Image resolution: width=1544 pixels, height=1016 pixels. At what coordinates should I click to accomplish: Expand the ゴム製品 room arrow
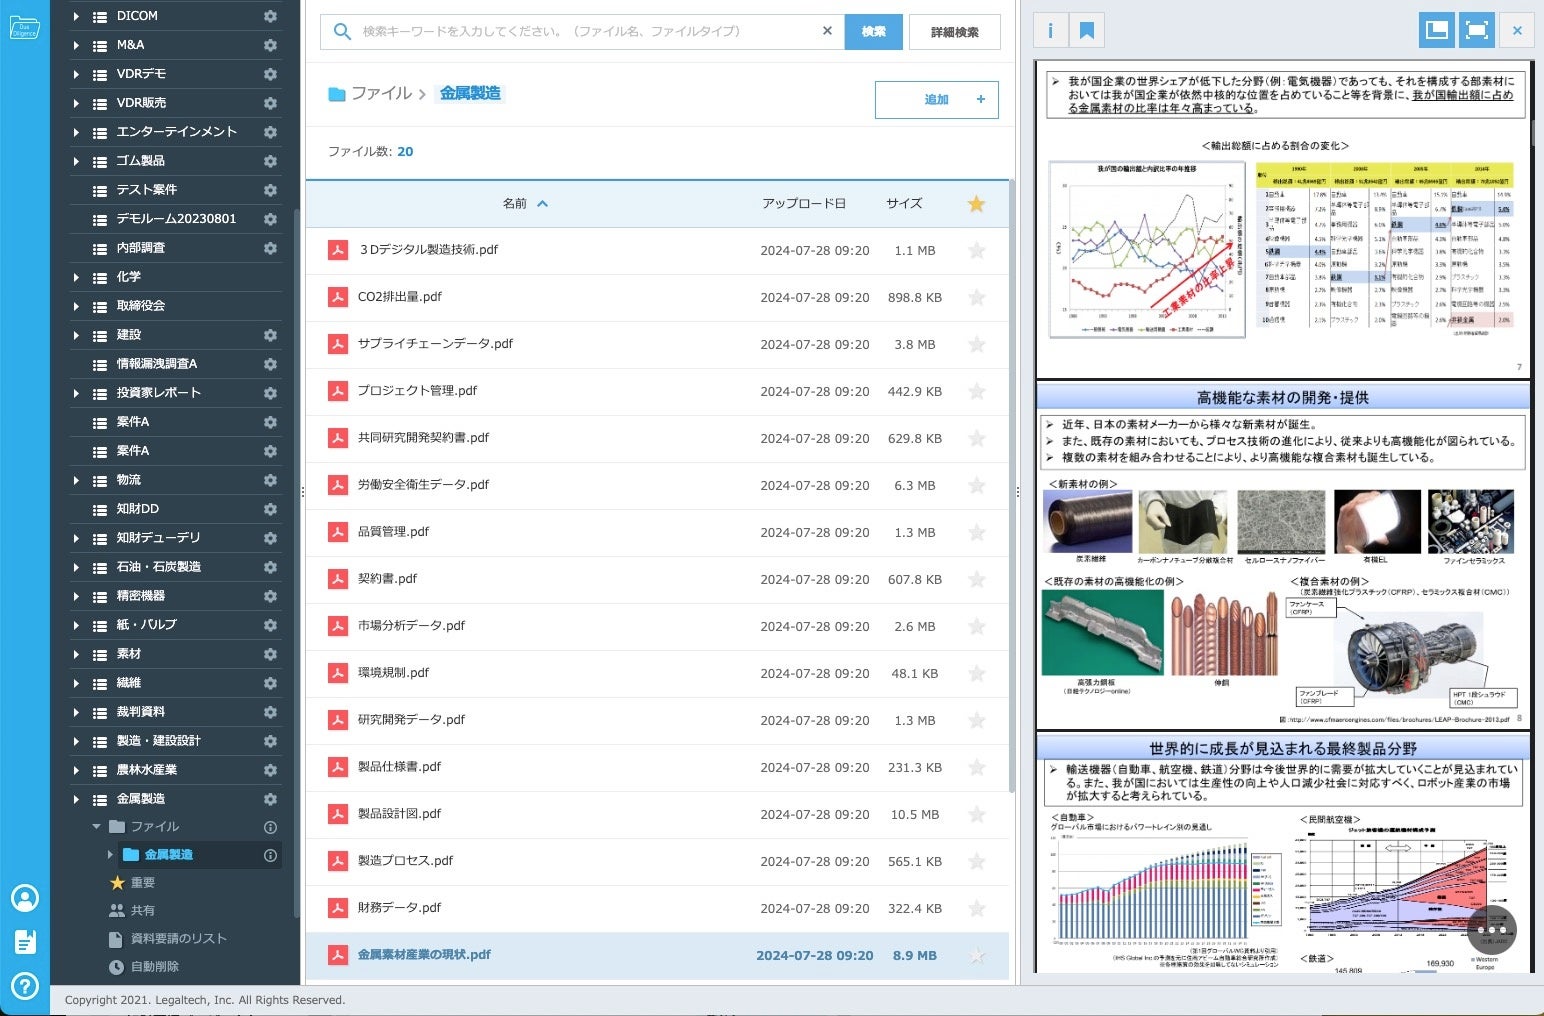[76, 161]
